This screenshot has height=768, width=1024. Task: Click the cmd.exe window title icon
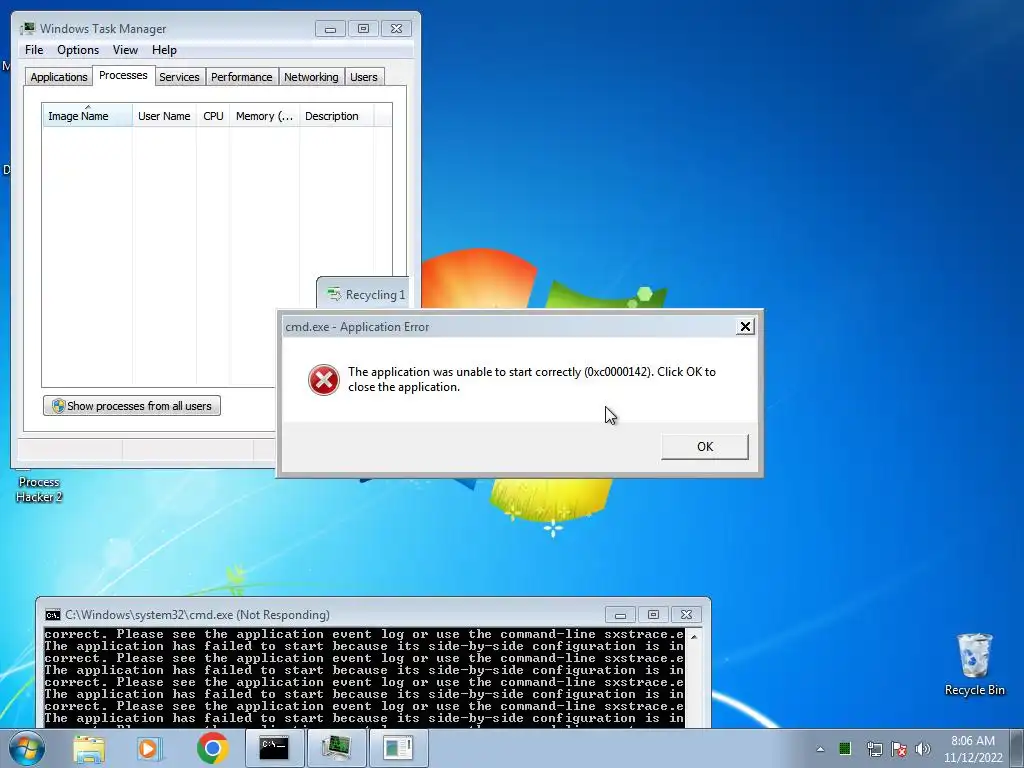tap(53, 615)
